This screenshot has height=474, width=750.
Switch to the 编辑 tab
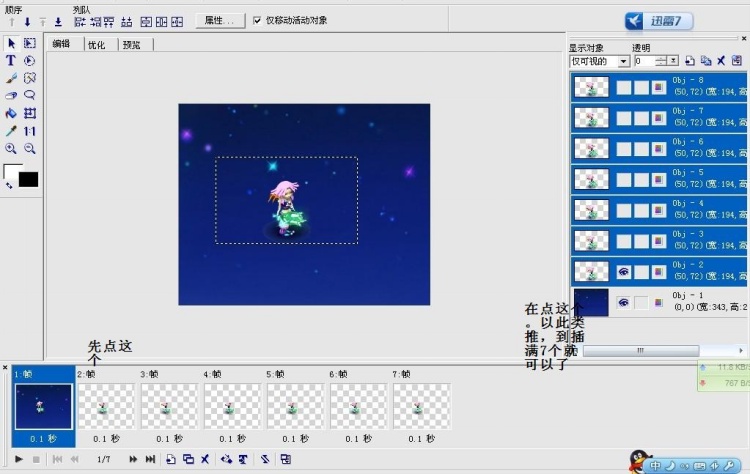click(61, 44)
